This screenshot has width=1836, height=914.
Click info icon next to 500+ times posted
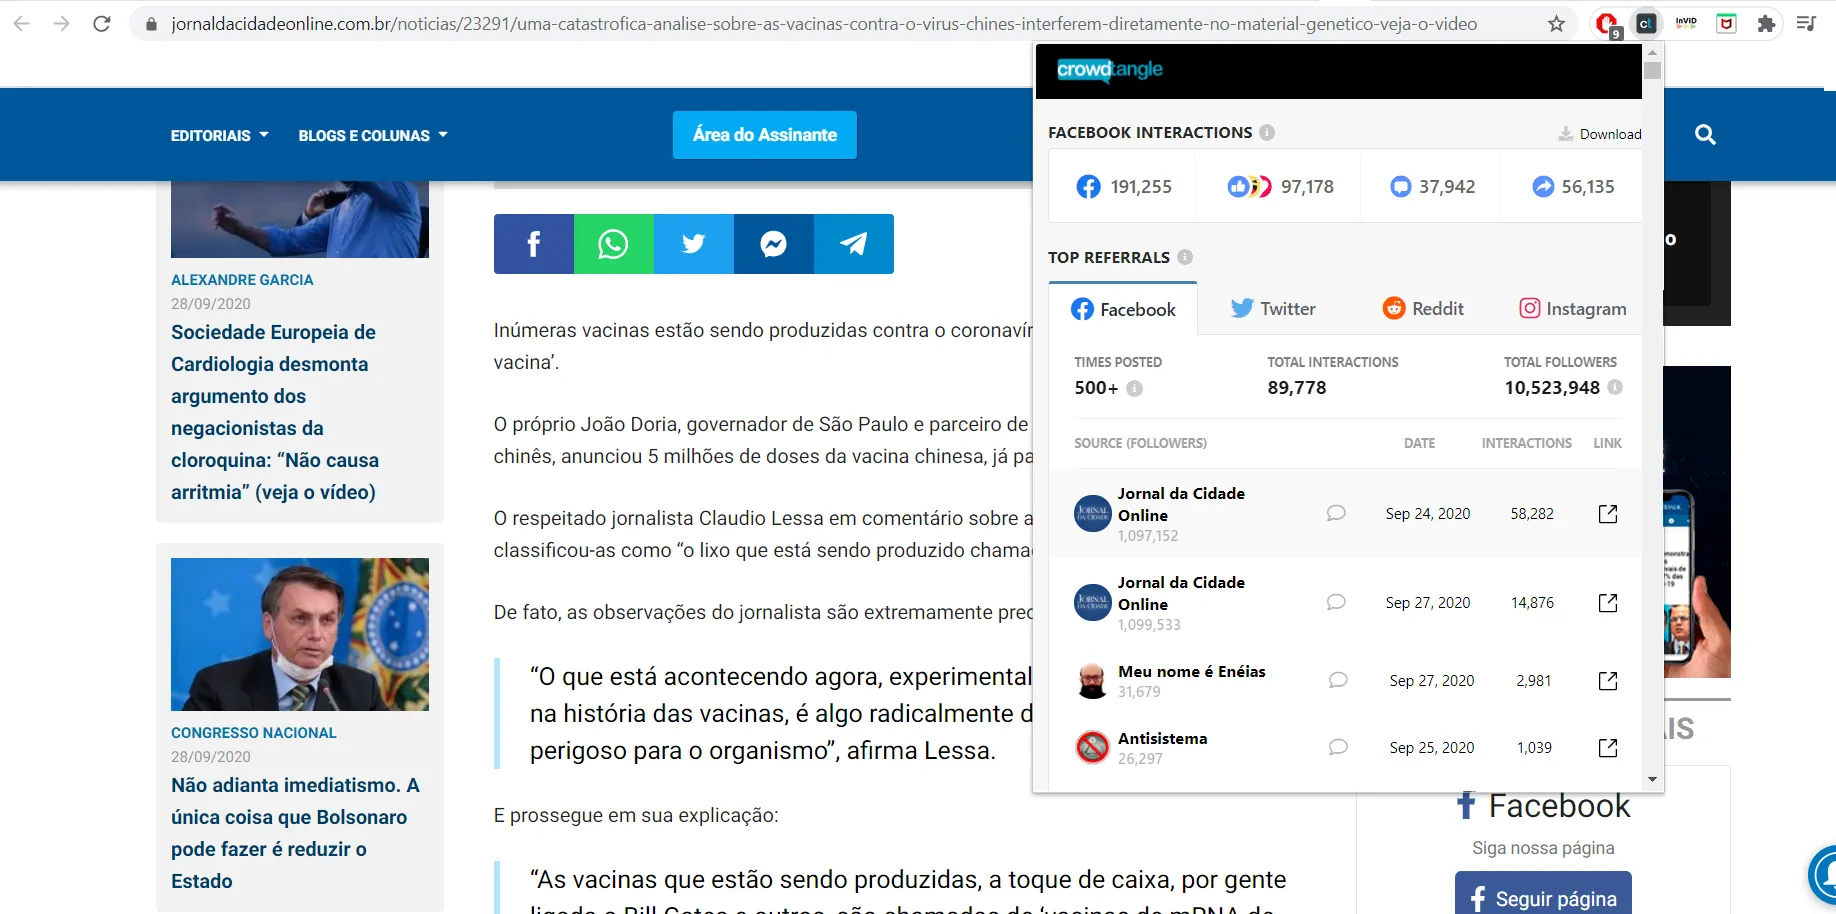click(1134, 388)
